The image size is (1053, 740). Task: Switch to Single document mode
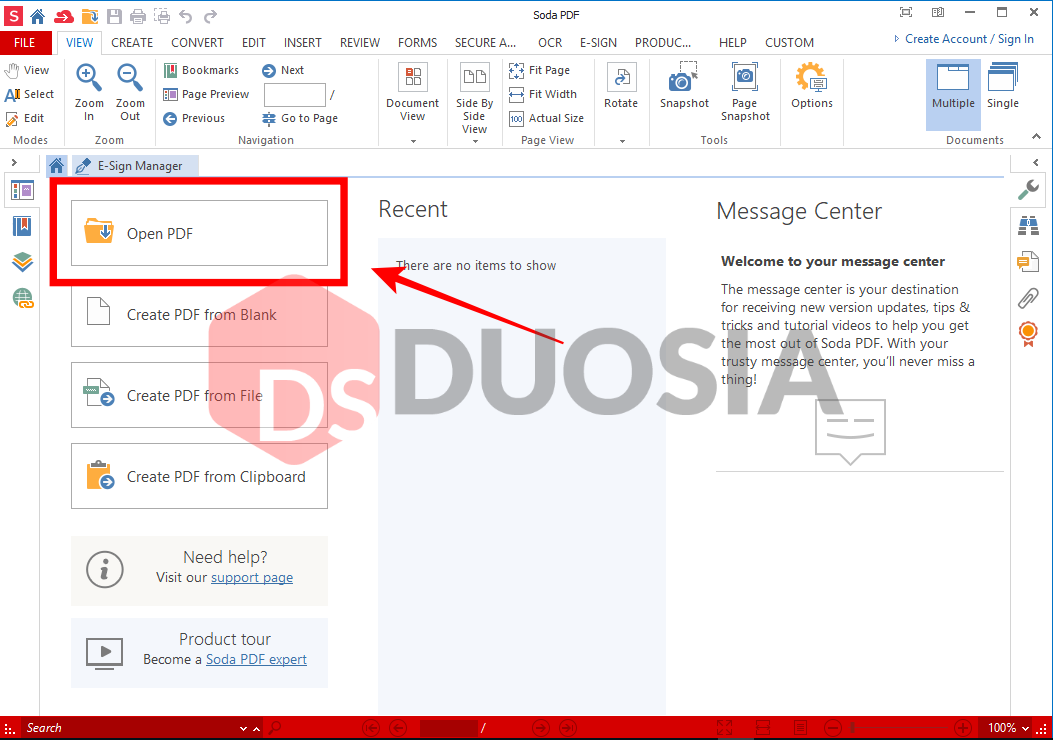click(x=1003, y=86)
